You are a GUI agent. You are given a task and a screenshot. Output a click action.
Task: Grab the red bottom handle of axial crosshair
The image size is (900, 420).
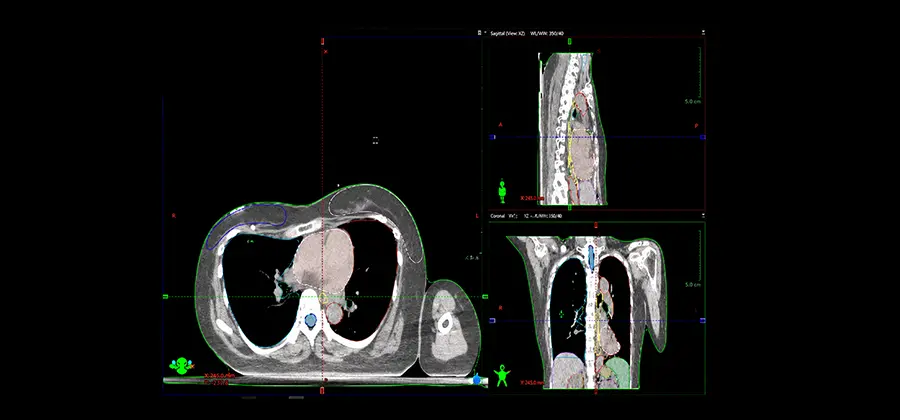click(323, 391)
